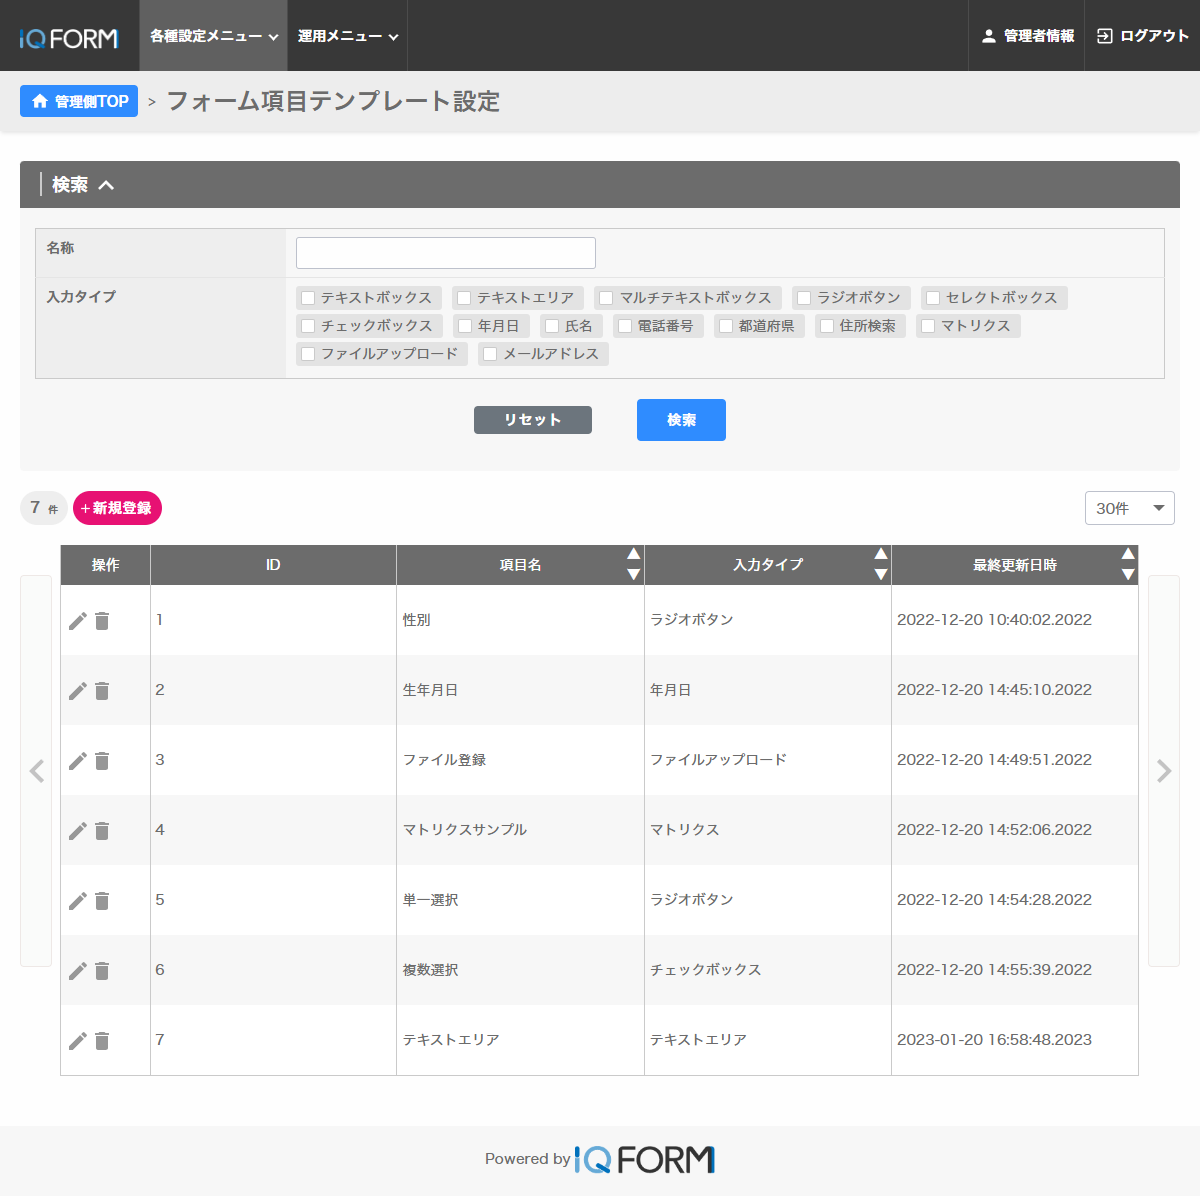Delete the 生年月日 row with trash icon
The height and width of the screenshot is (1196, 1200).
click(102, 691)
